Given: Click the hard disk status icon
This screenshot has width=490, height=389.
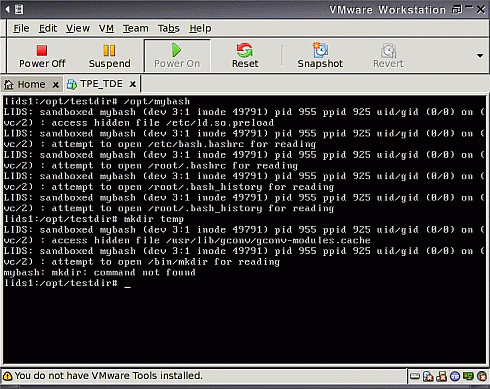Looking at the screenshot, I should tap(415, 376).
